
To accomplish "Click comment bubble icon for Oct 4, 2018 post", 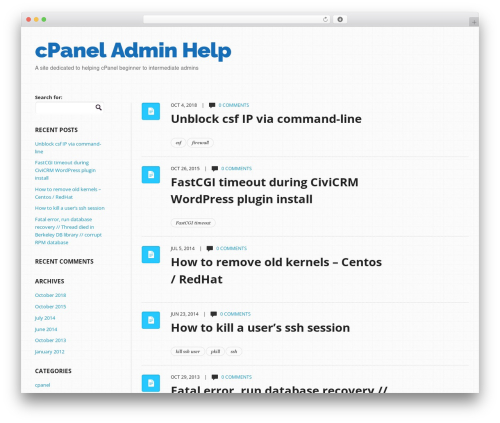I will [212, 105].
